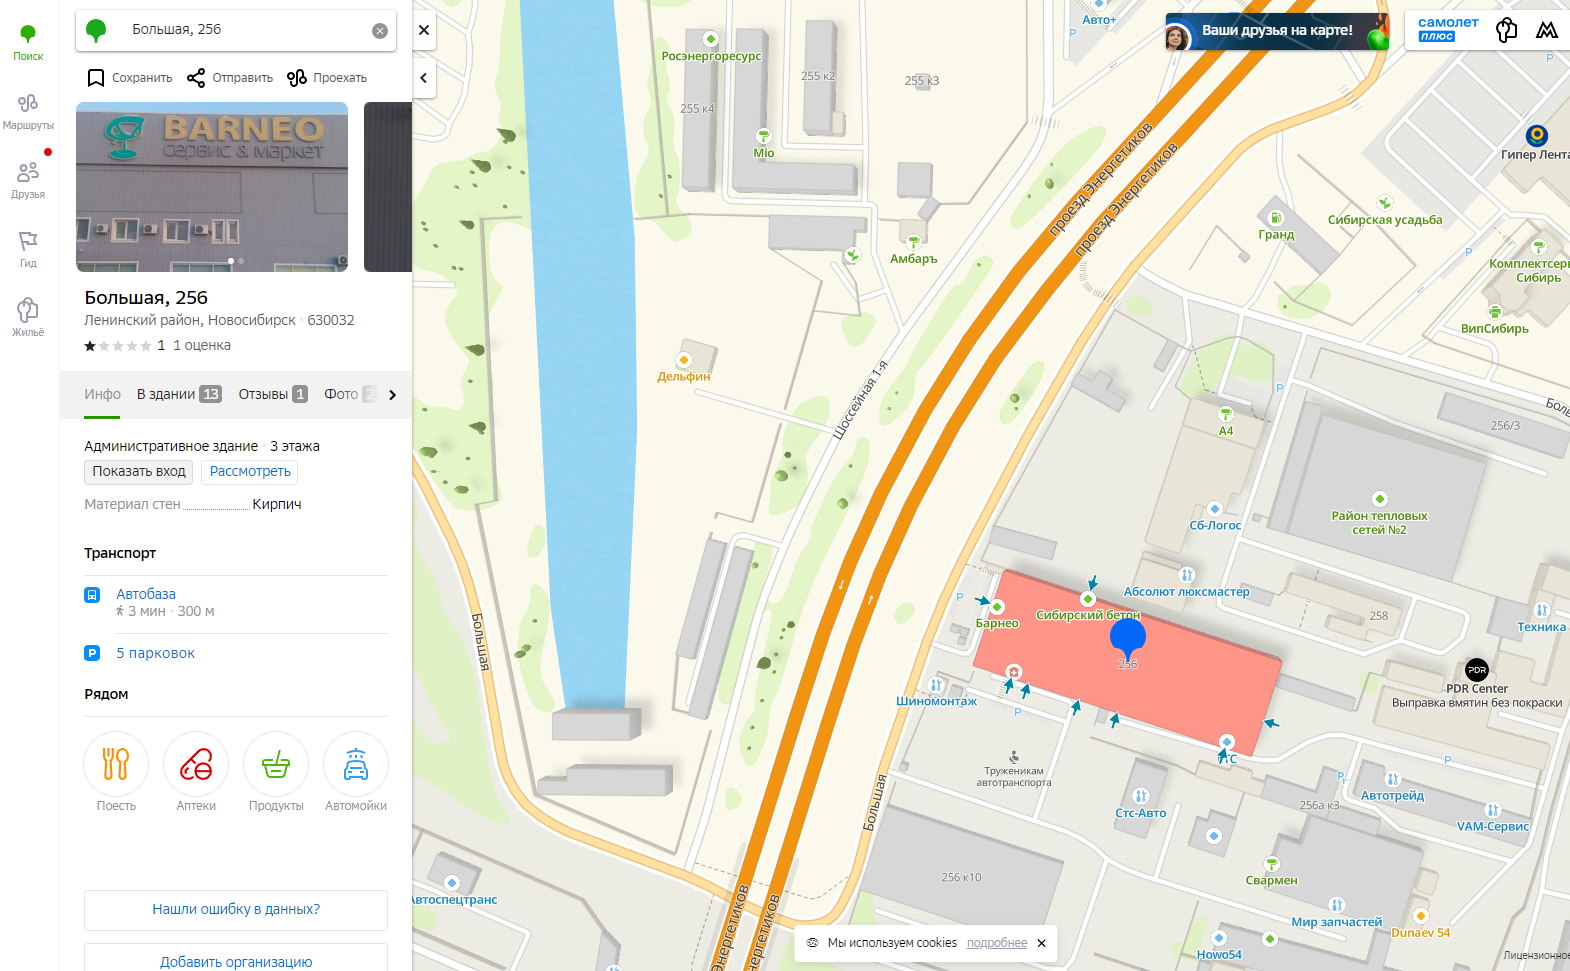Select the Труженикам автотранспорта monument marker

point(1014,757)
